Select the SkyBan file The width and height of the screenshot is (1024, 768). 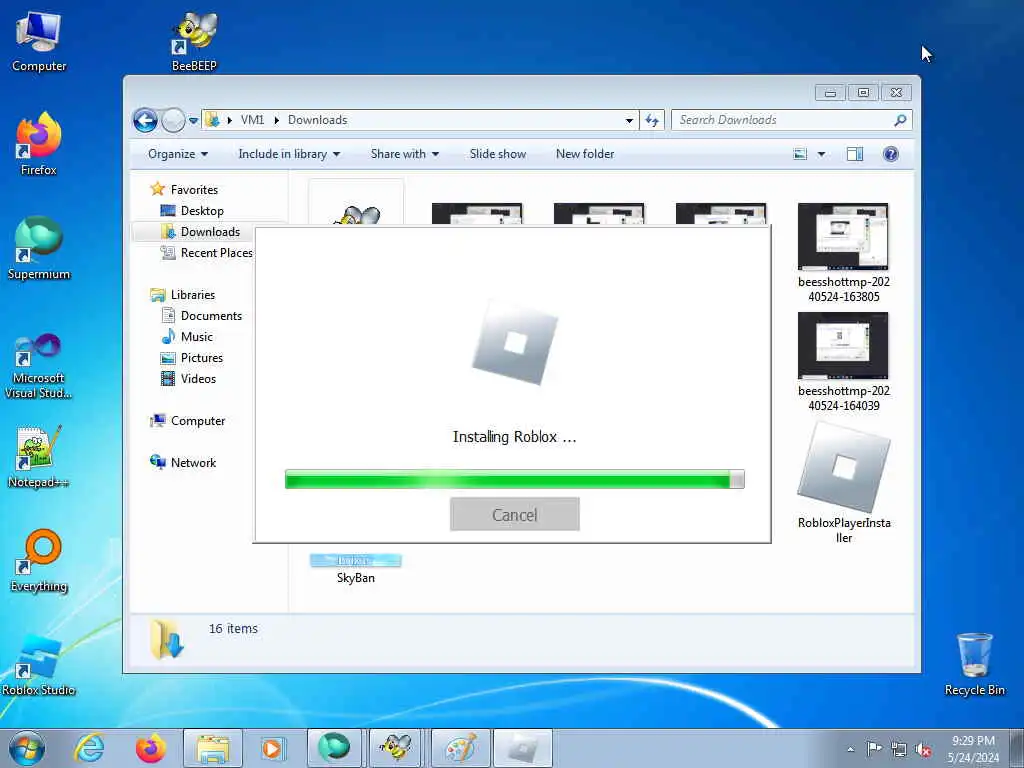[x=356, y=569]
